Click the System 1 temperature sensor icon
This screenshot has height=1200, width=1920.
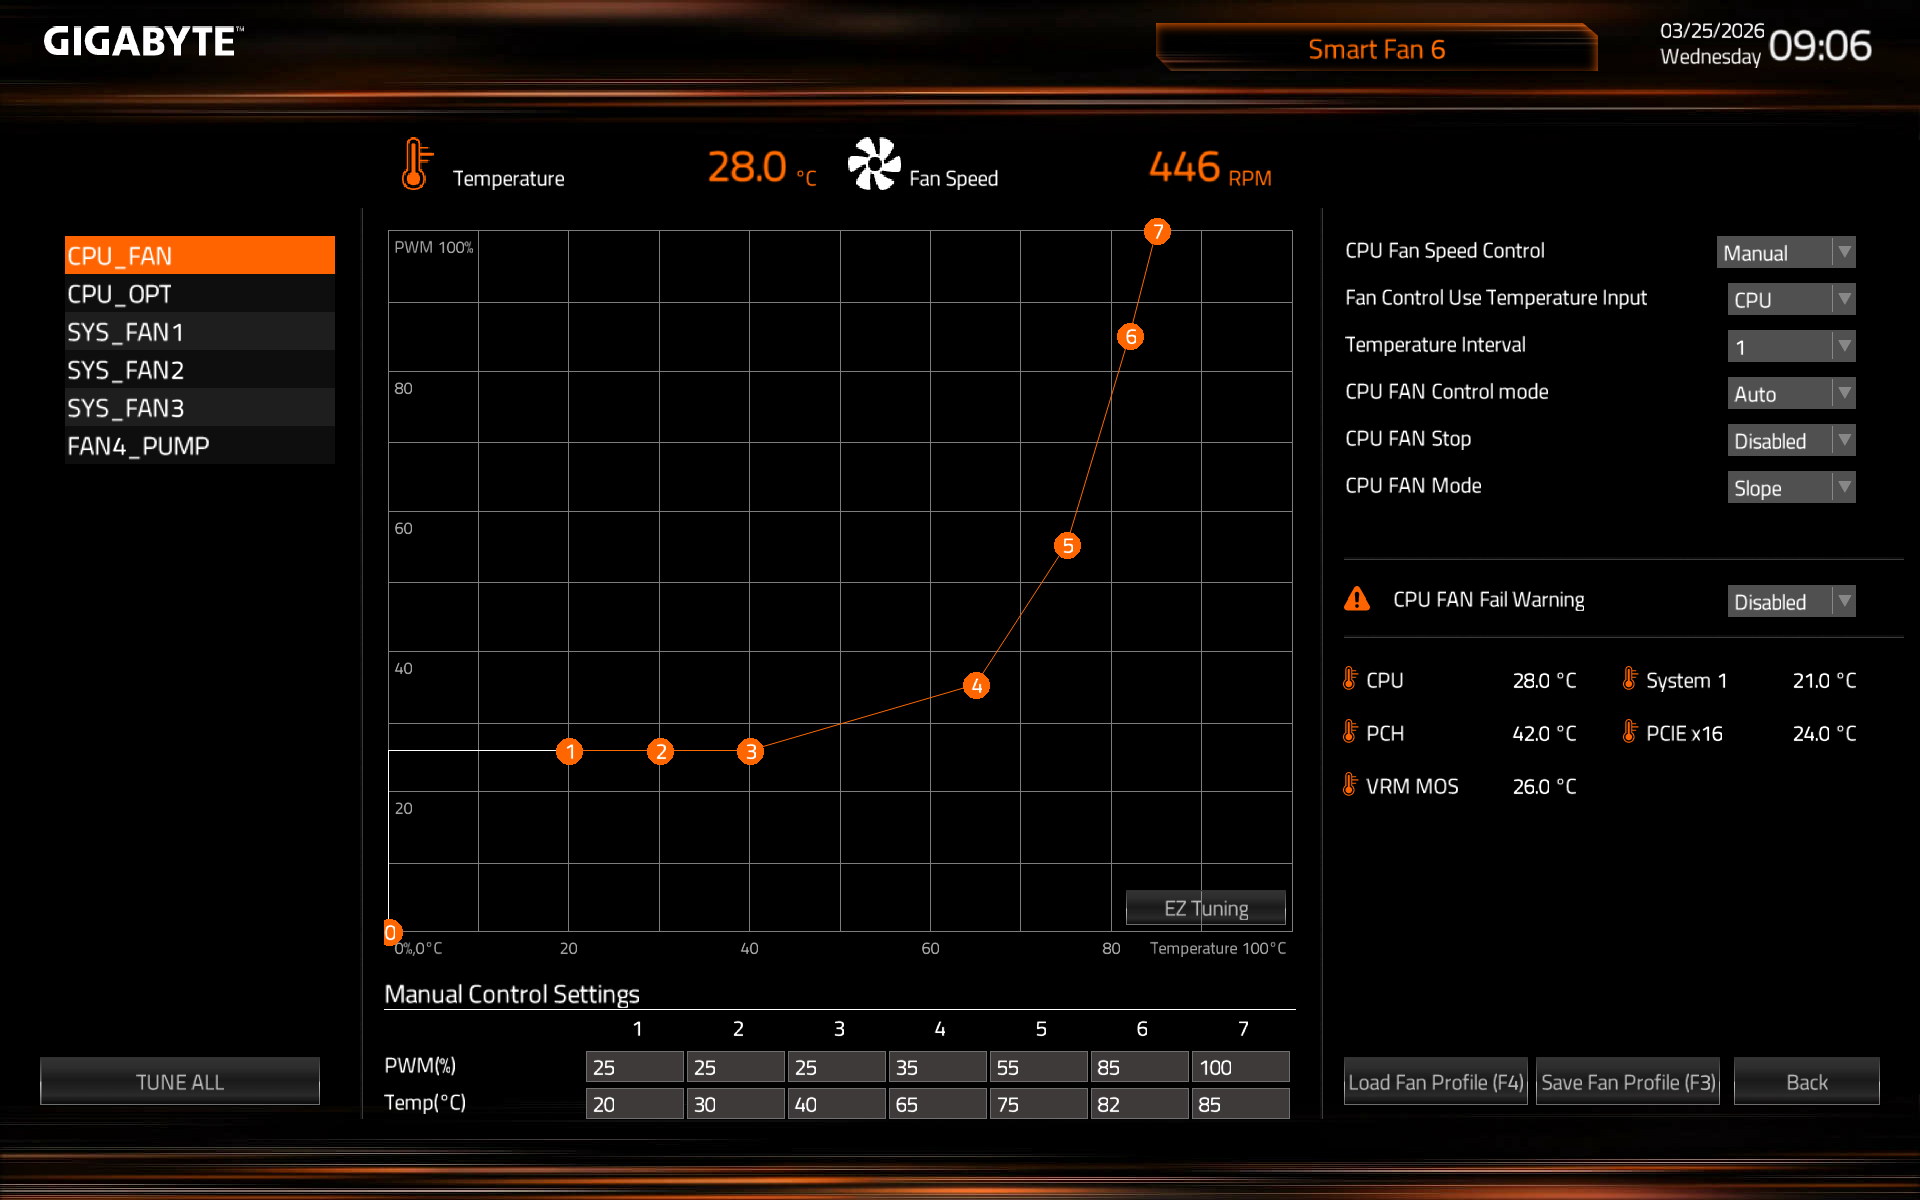coord(1630,679)
